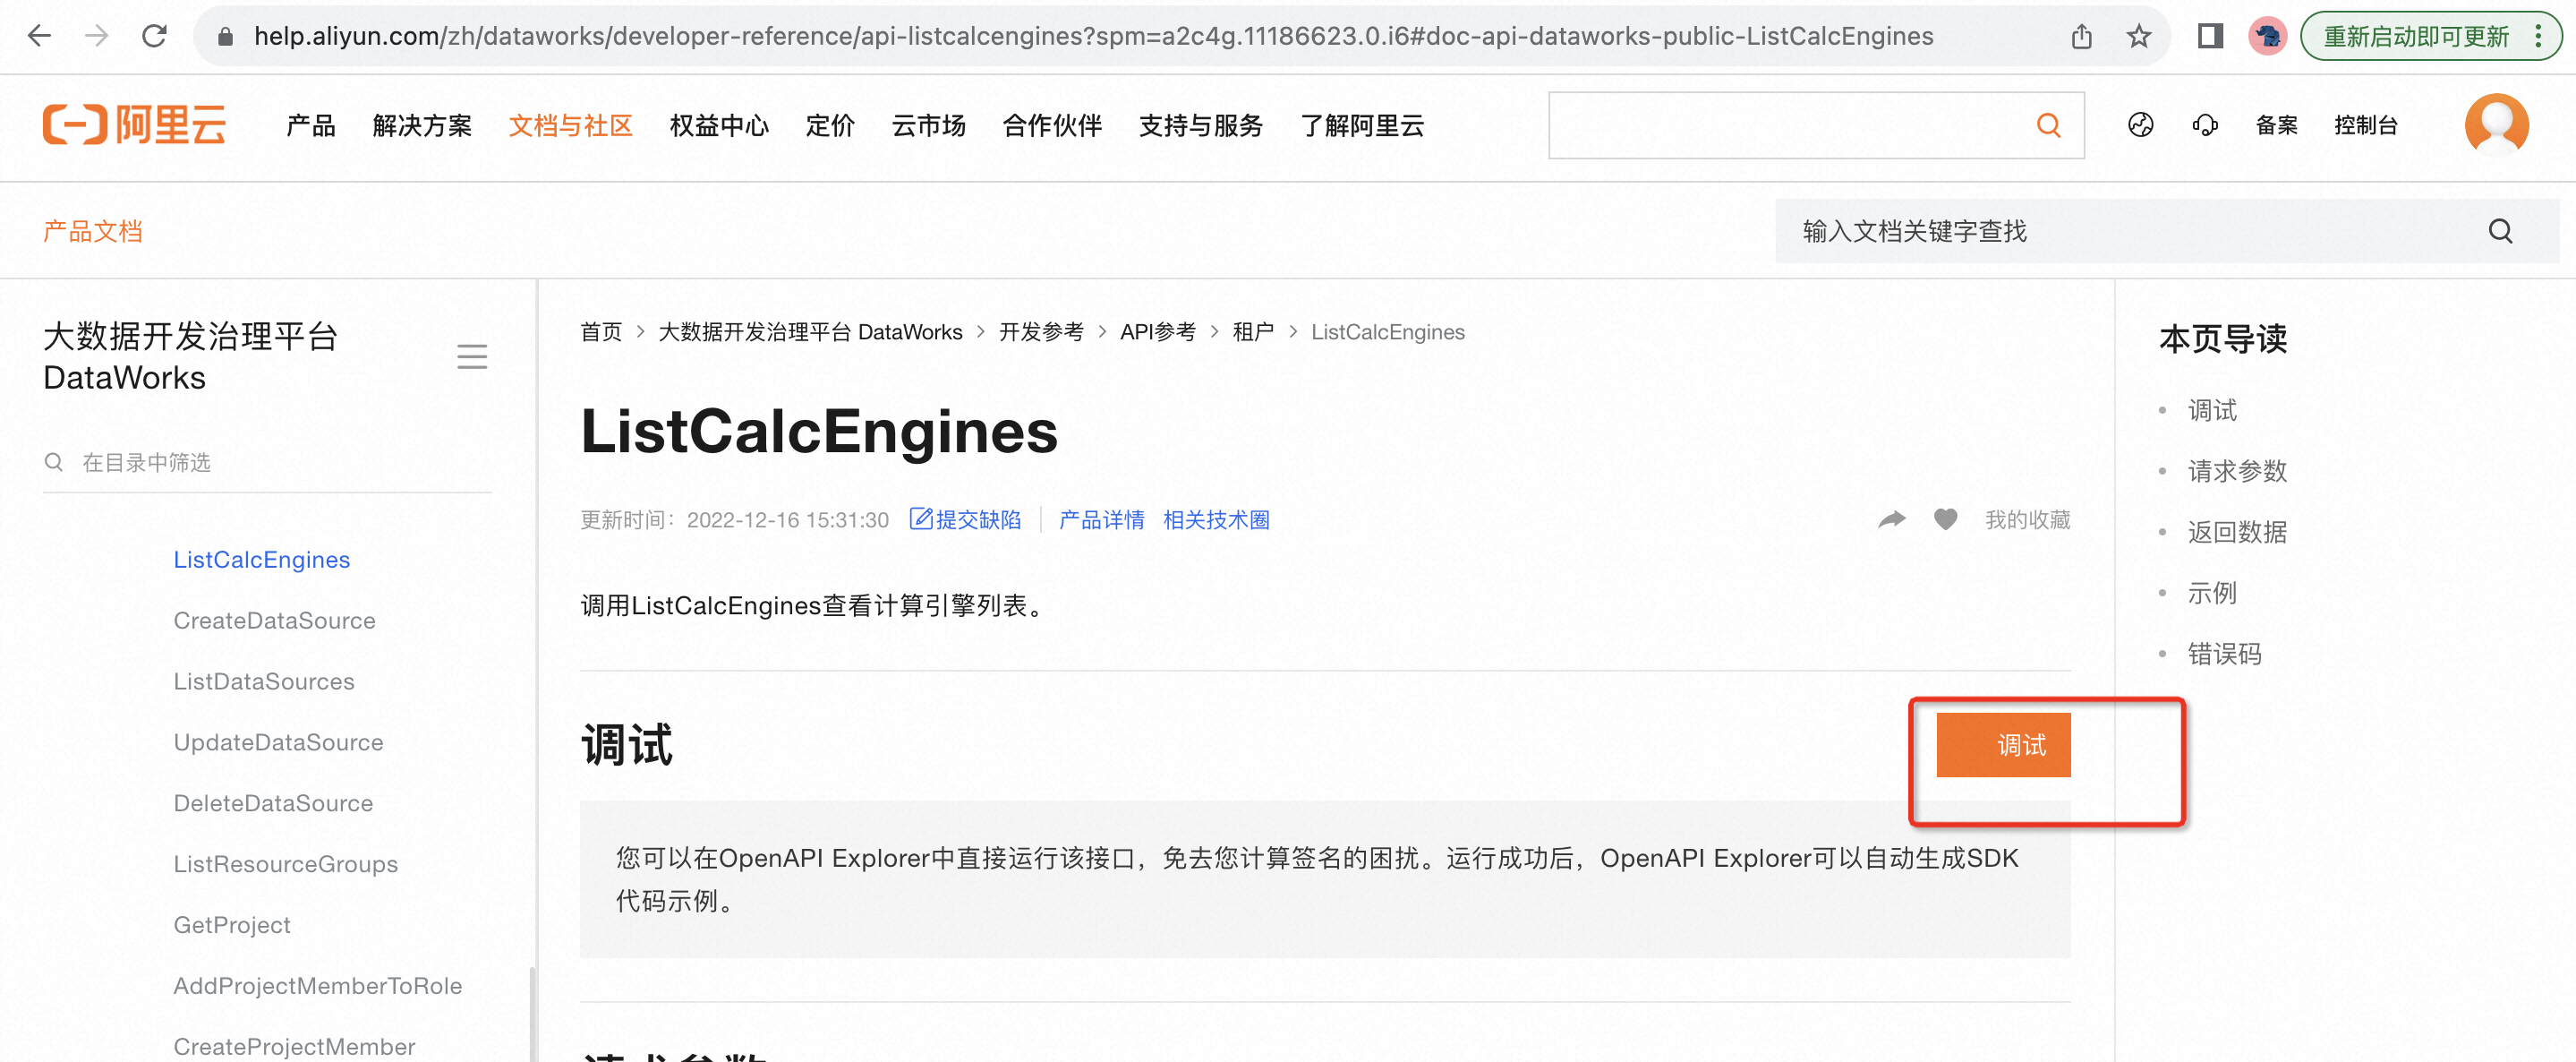Open the 了解阿里云 menu
Screen dimensions: 2576x1062
pyautogui.click(x=1362, y=126)
